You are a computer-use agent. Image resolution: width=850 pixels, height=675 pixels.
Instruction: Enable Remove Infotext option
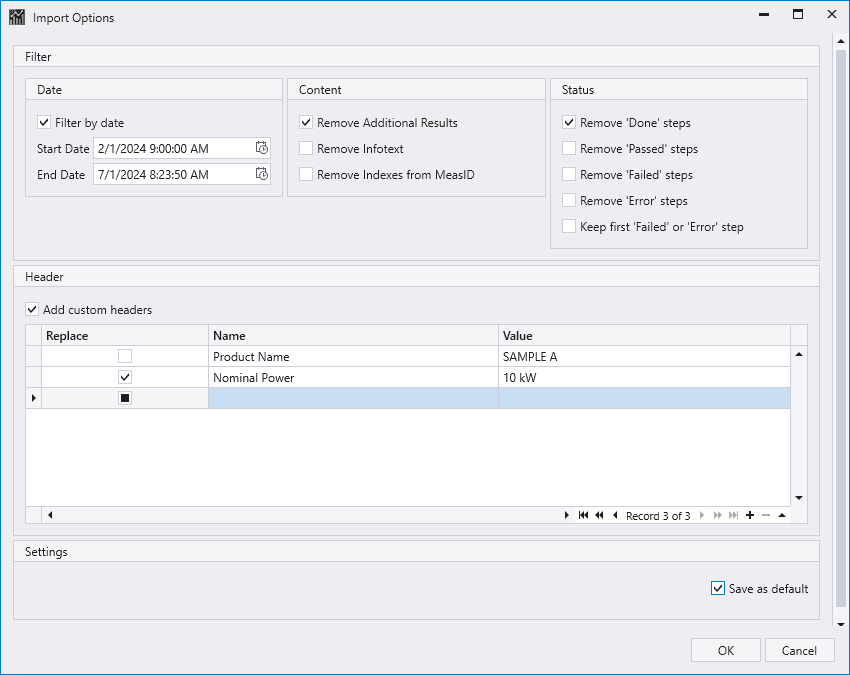click(306, 148)
